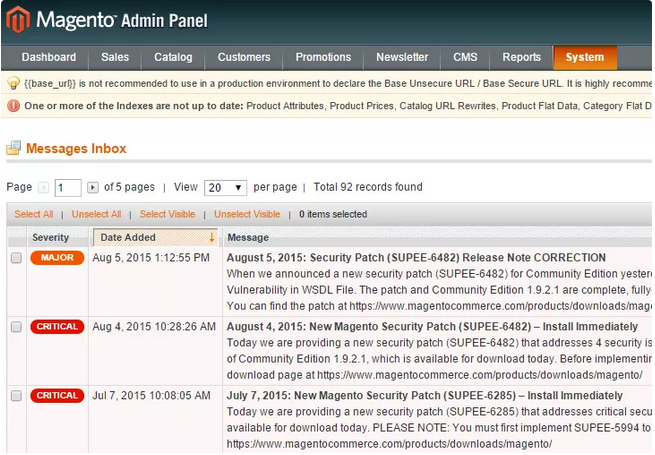Open the Reports menu
The width and height of the screenshot is (655, 455).
pyautogui.click(x=522, y=57)
